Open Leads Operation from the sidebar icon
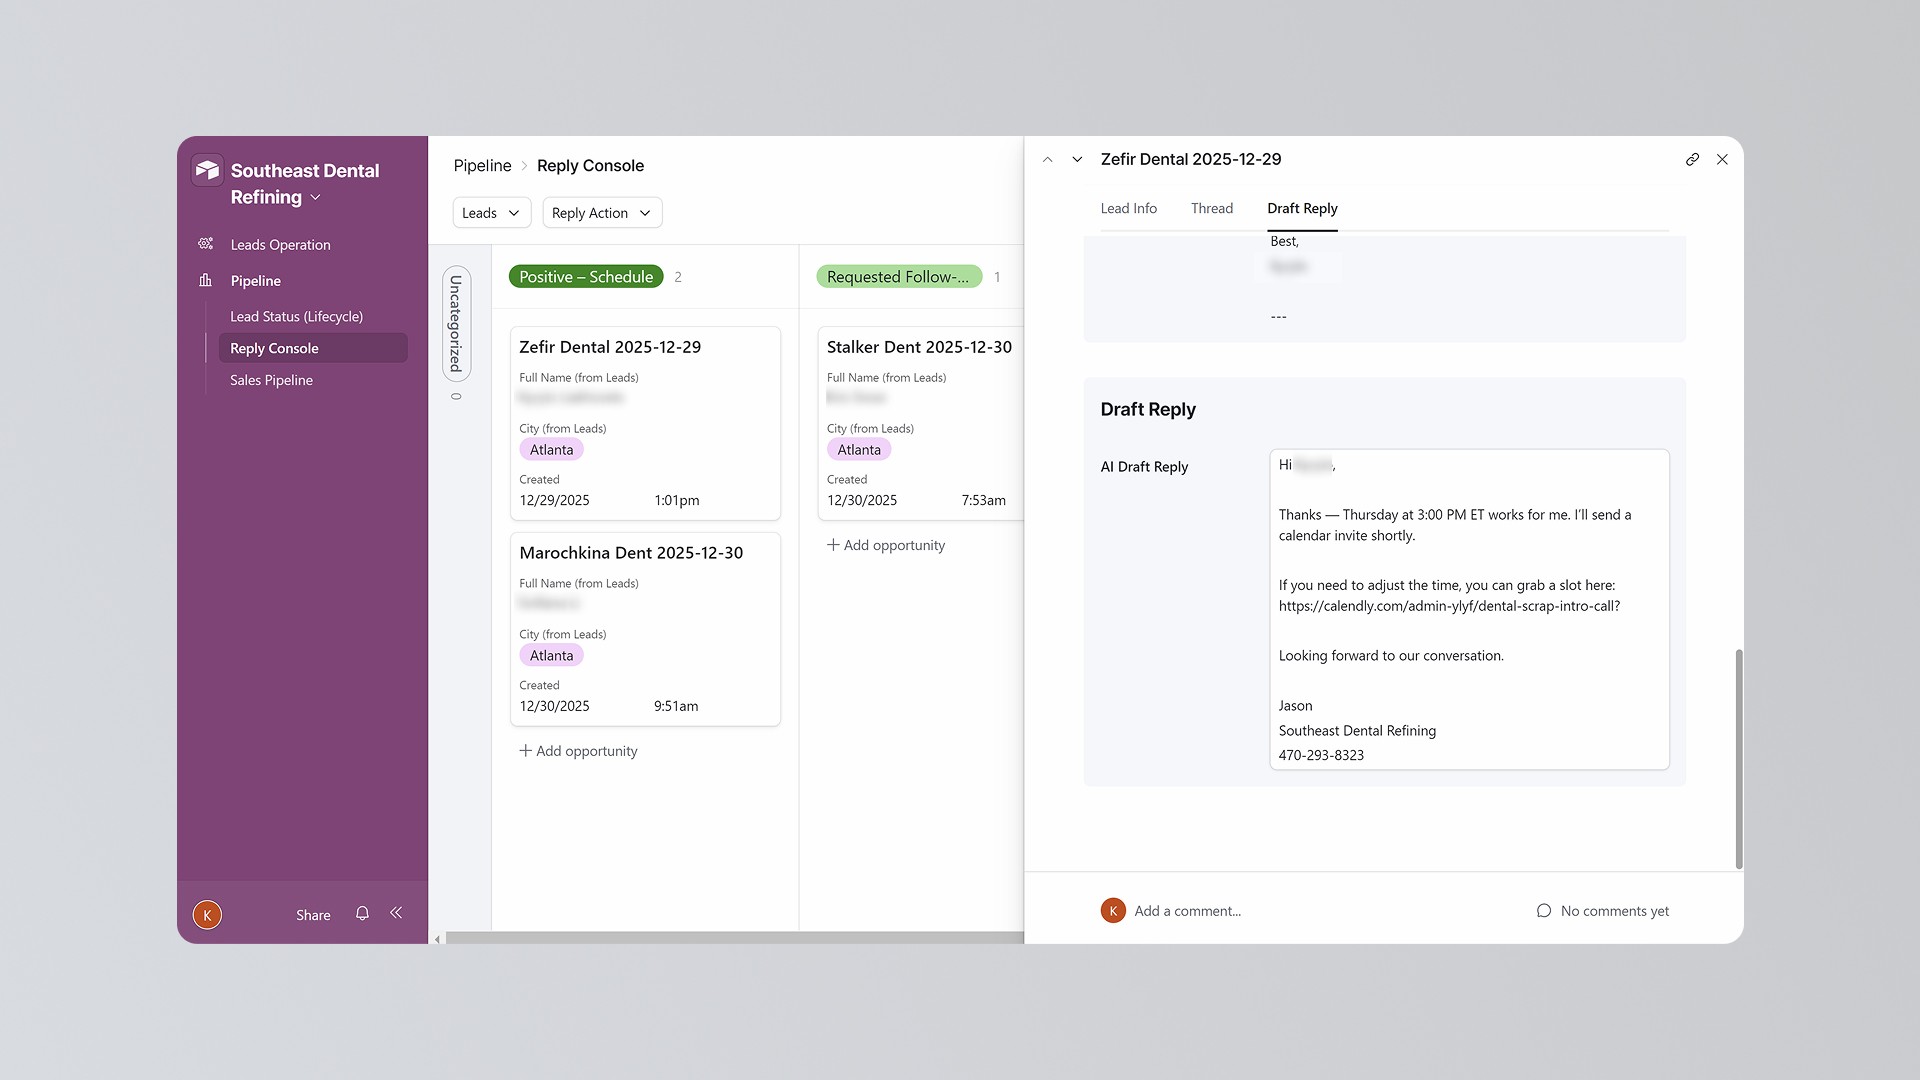 tap(206, 244)
